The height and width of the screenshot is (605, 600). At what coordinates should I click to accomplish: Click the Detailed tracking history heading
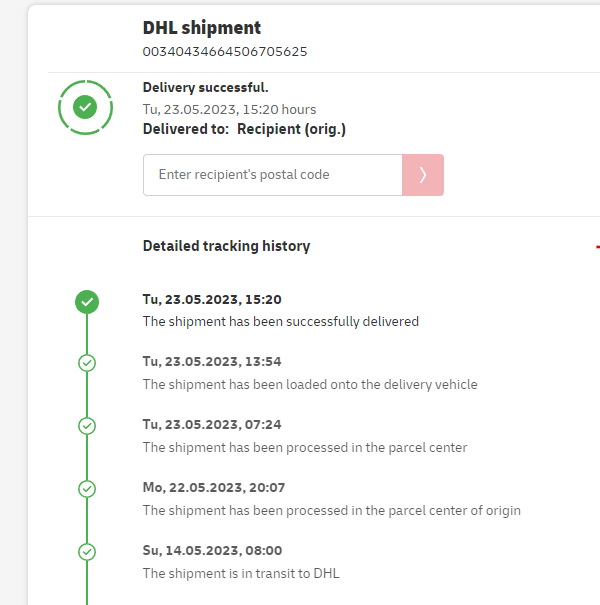pos(226,246)
